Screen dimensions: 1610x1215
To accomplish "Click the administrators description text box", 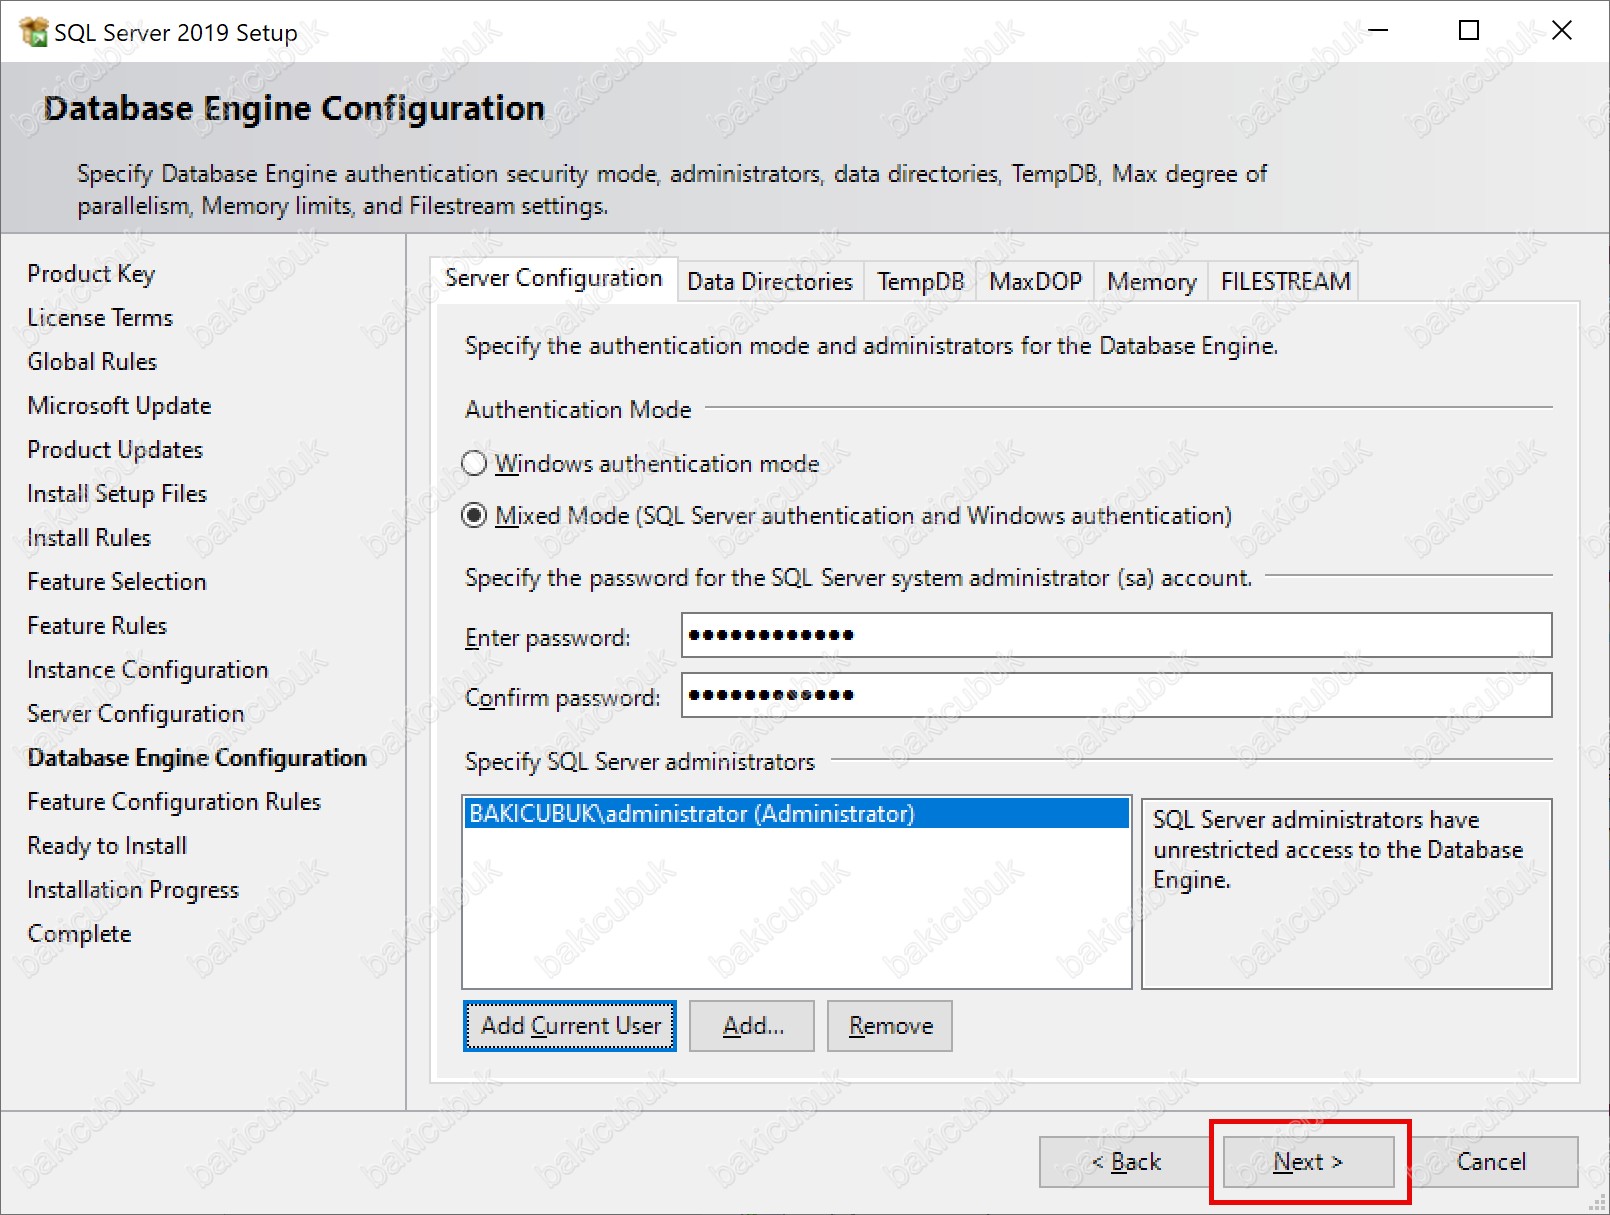I will [1347, 893].
